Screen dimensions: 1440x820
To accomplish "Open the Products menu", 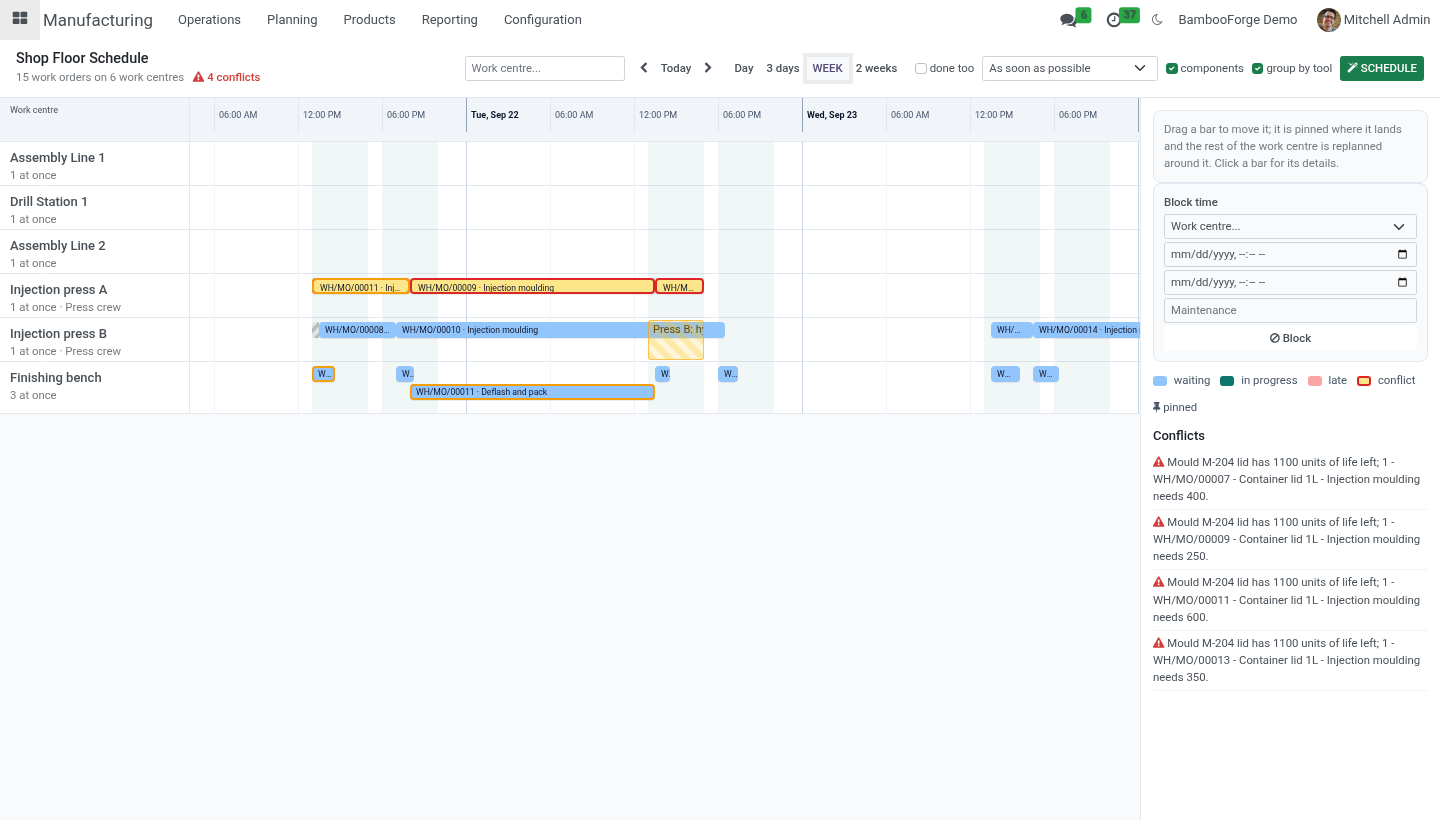I will 369,20.
